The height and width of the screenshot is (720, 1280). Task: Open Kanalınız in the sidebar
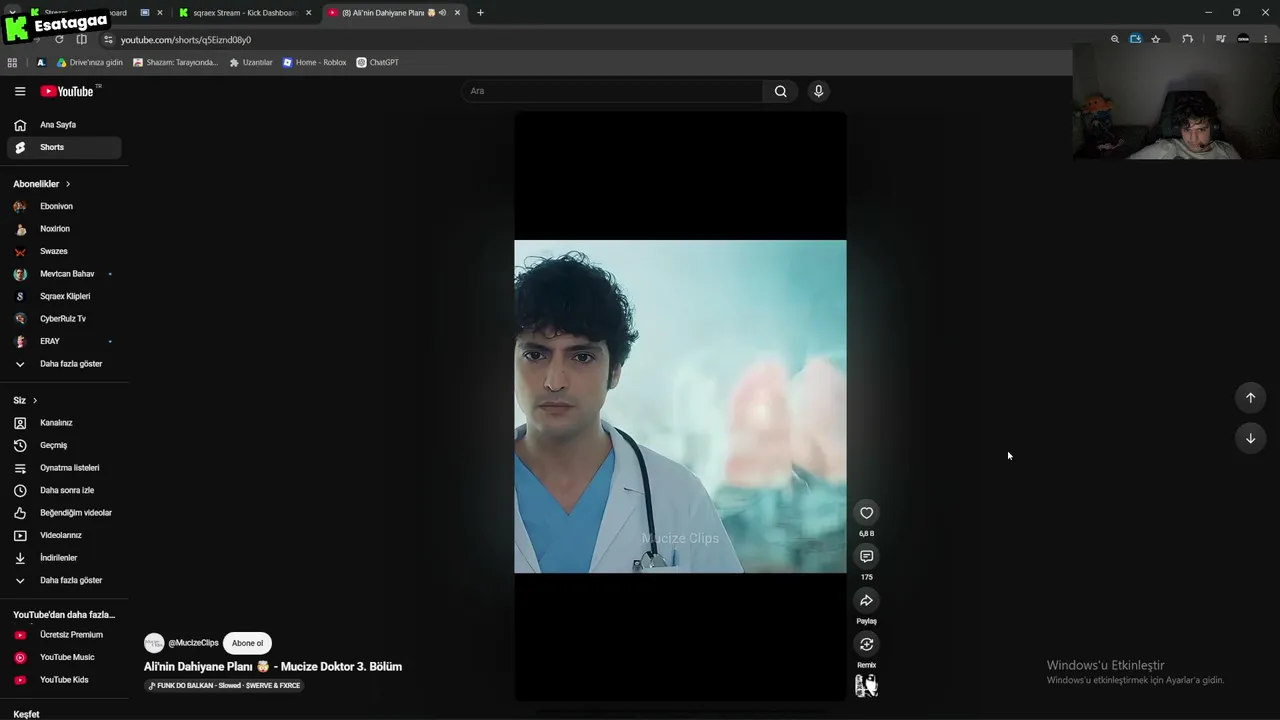pos(64,423)
